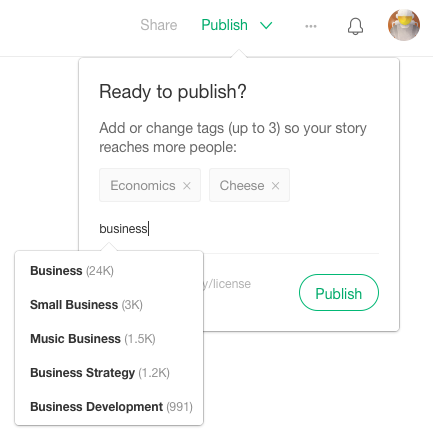This screenshot has width=433, height=439.
Task: Choose Business Development (991) suggestion
Action: (x=109, y=407)
